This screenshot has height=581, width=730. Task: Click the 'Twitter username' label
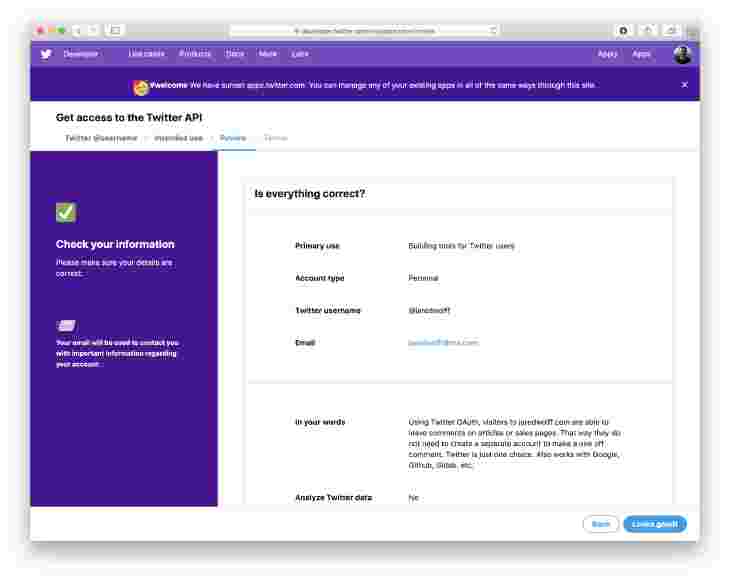point(328,310)
